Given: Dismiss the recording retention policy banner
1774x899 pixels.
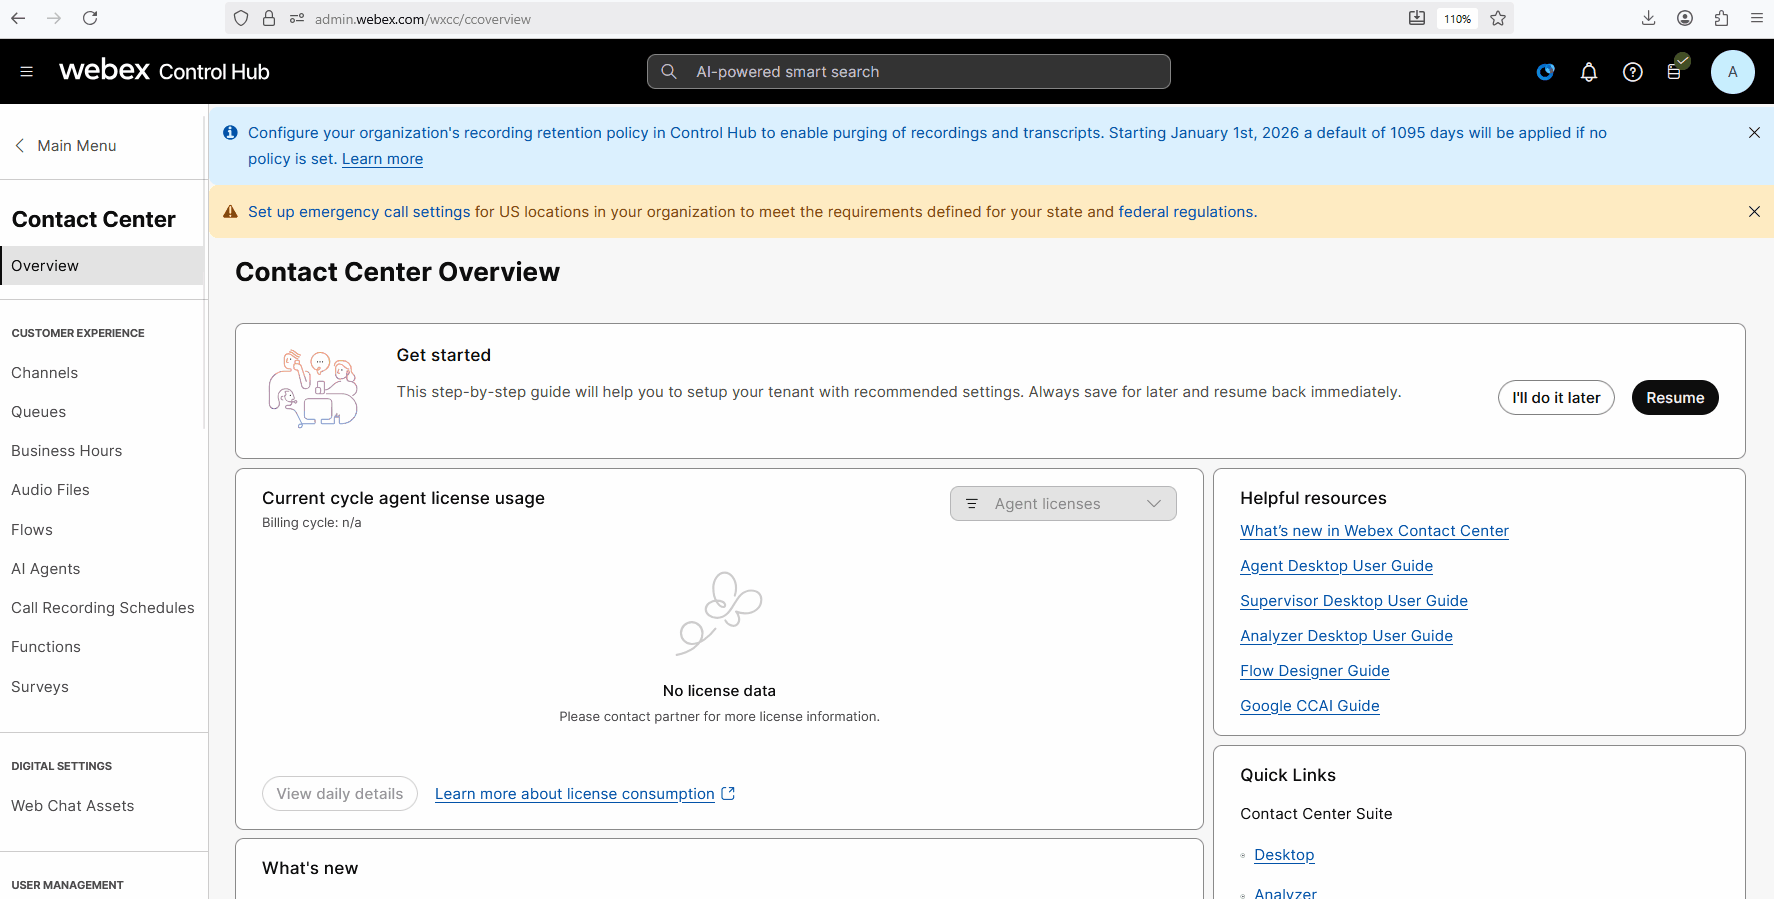Looking at the screenshot, I should pyautogui.click(x=1753, y=133).
